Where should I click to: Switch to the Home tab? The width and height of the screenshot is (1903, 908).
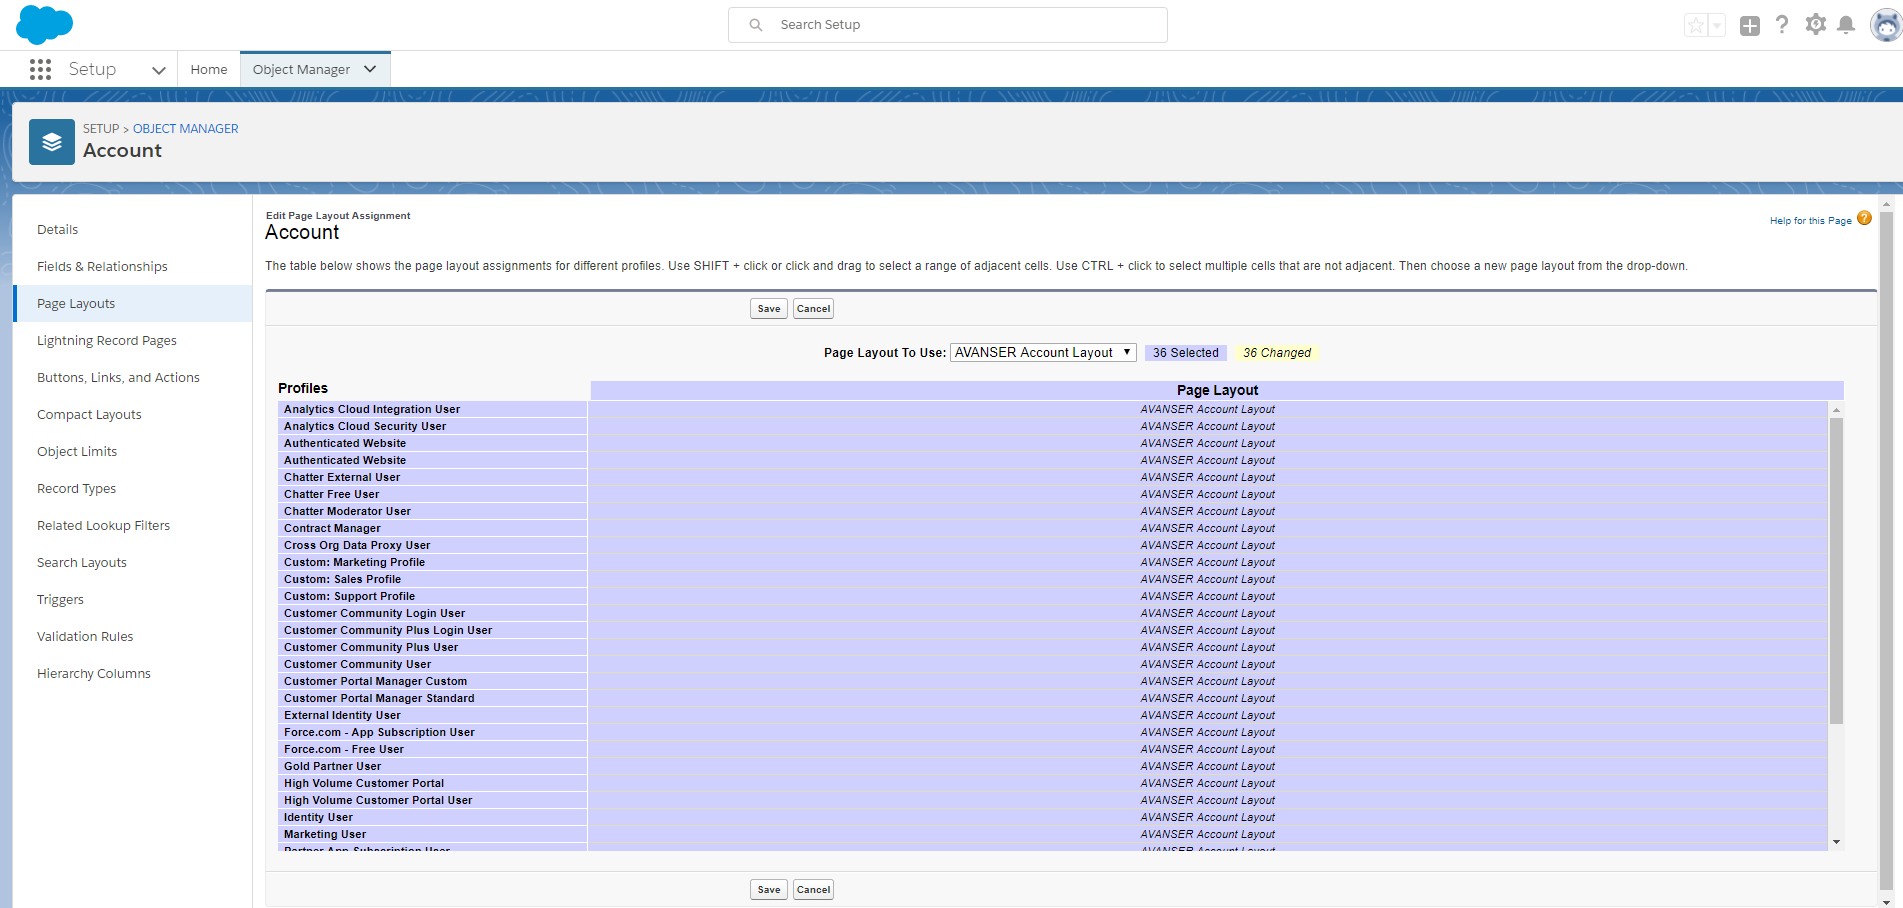[x=209, y=69]
